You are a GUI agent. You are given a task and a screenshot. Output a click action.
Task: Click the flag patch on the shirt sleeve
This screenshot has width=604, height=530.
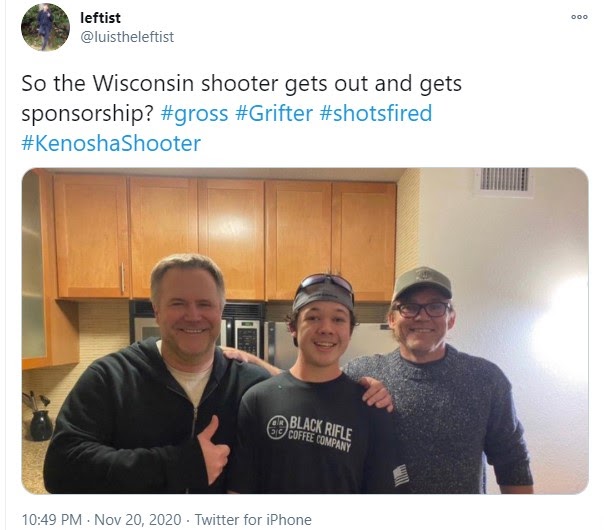point(401,475)
